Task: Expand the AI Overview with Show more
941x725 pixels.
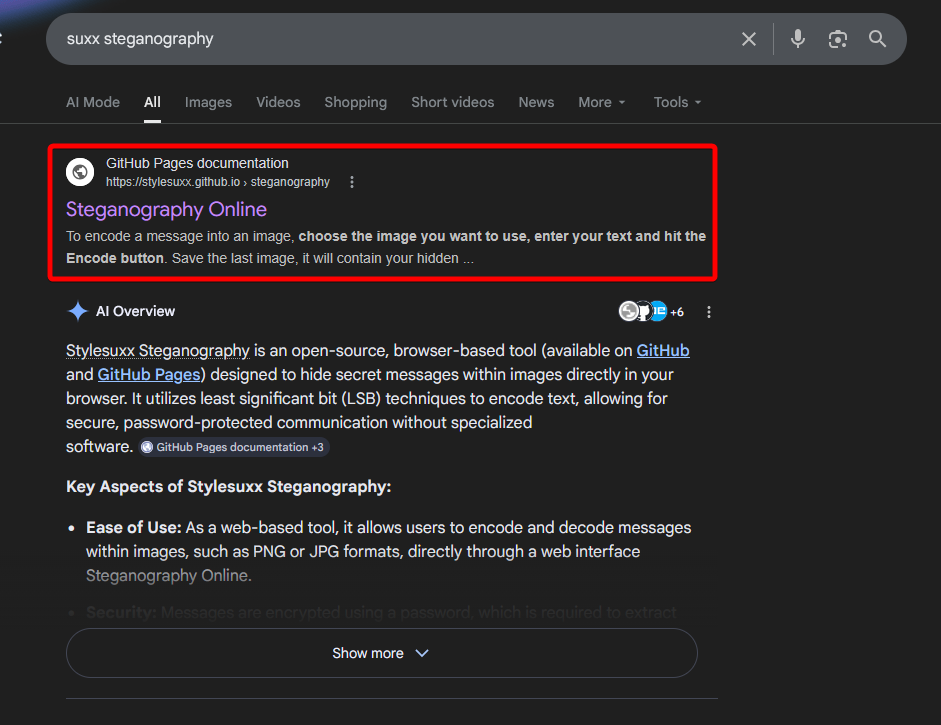Action: 382,653
